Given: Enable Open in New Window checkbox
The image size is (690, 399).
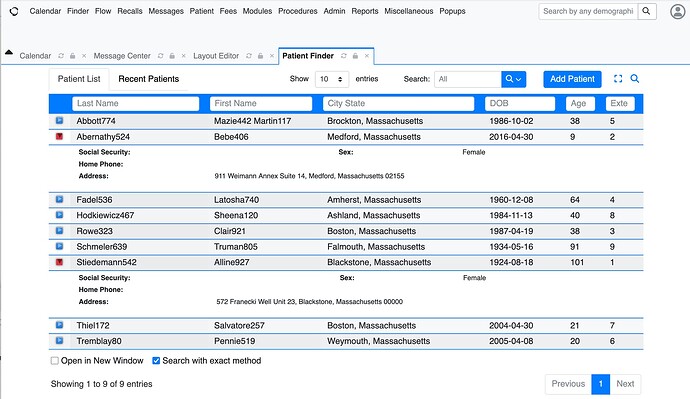Looking at the screenshot, I should (x=55, y=361).
